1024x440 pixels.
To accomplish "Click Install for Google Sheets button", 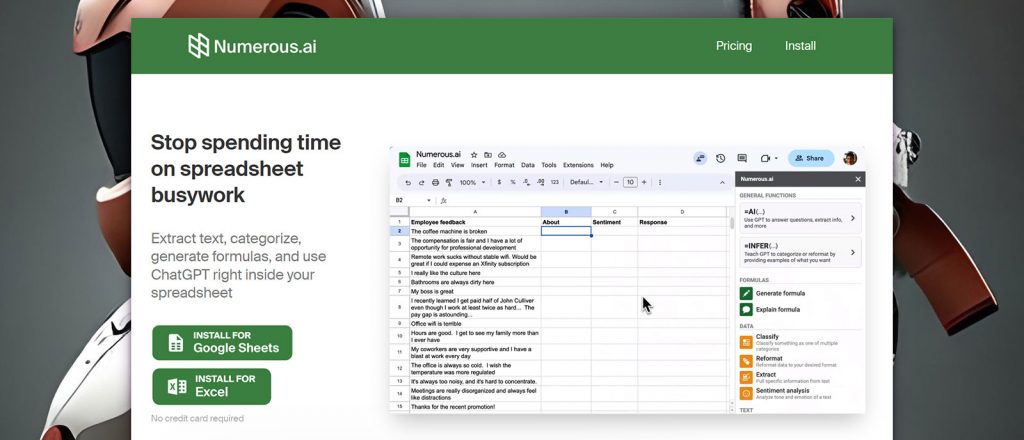I will tap(222, 342).
